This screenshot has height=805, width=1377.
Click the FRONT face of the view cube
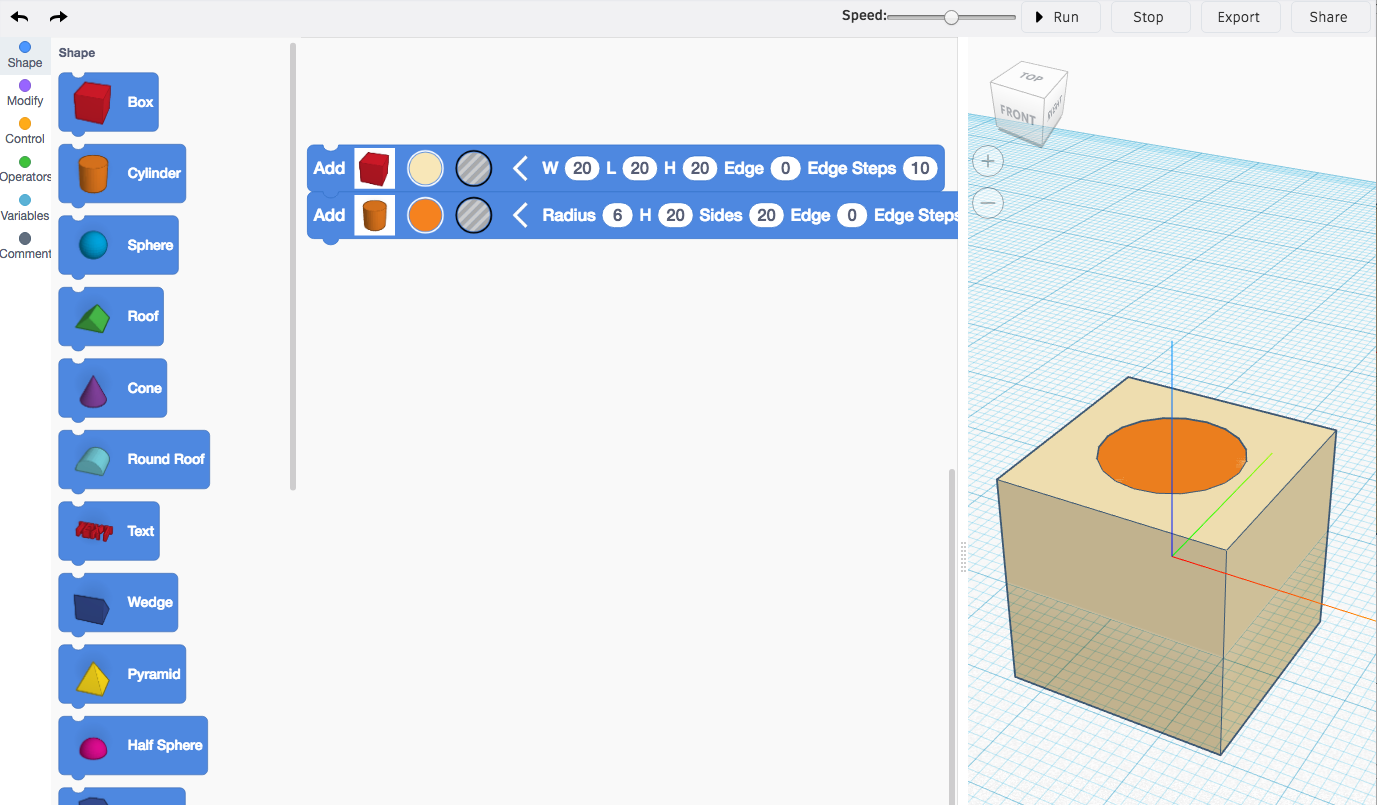[x=1018, y=114]
